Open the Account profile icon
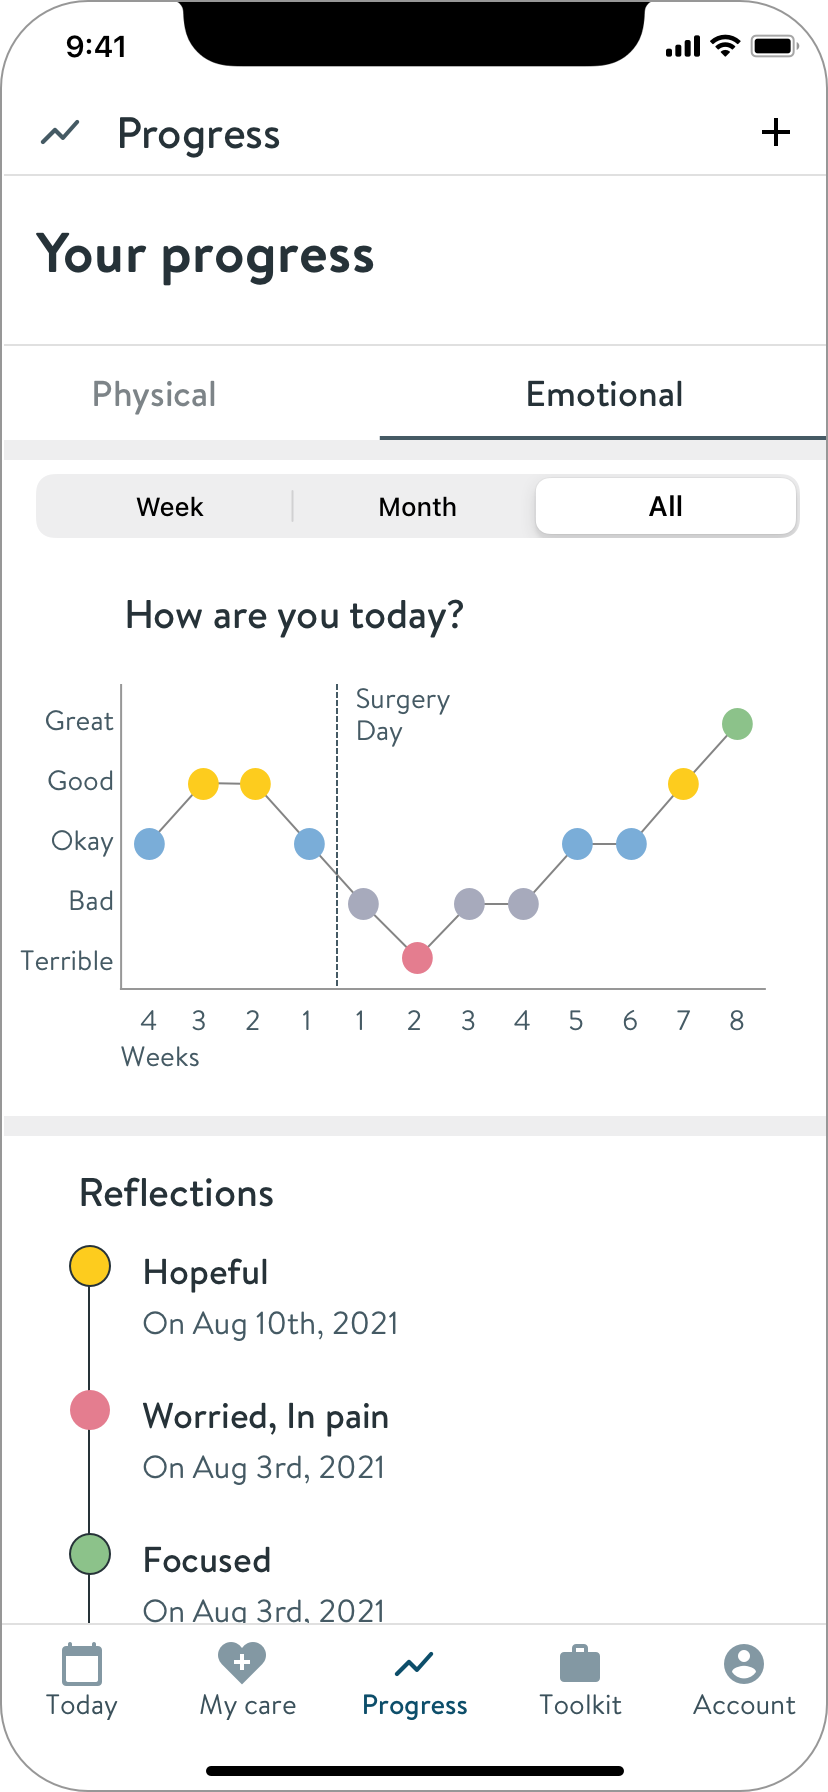828x1792 pixels. click(x=744, y=1664)
